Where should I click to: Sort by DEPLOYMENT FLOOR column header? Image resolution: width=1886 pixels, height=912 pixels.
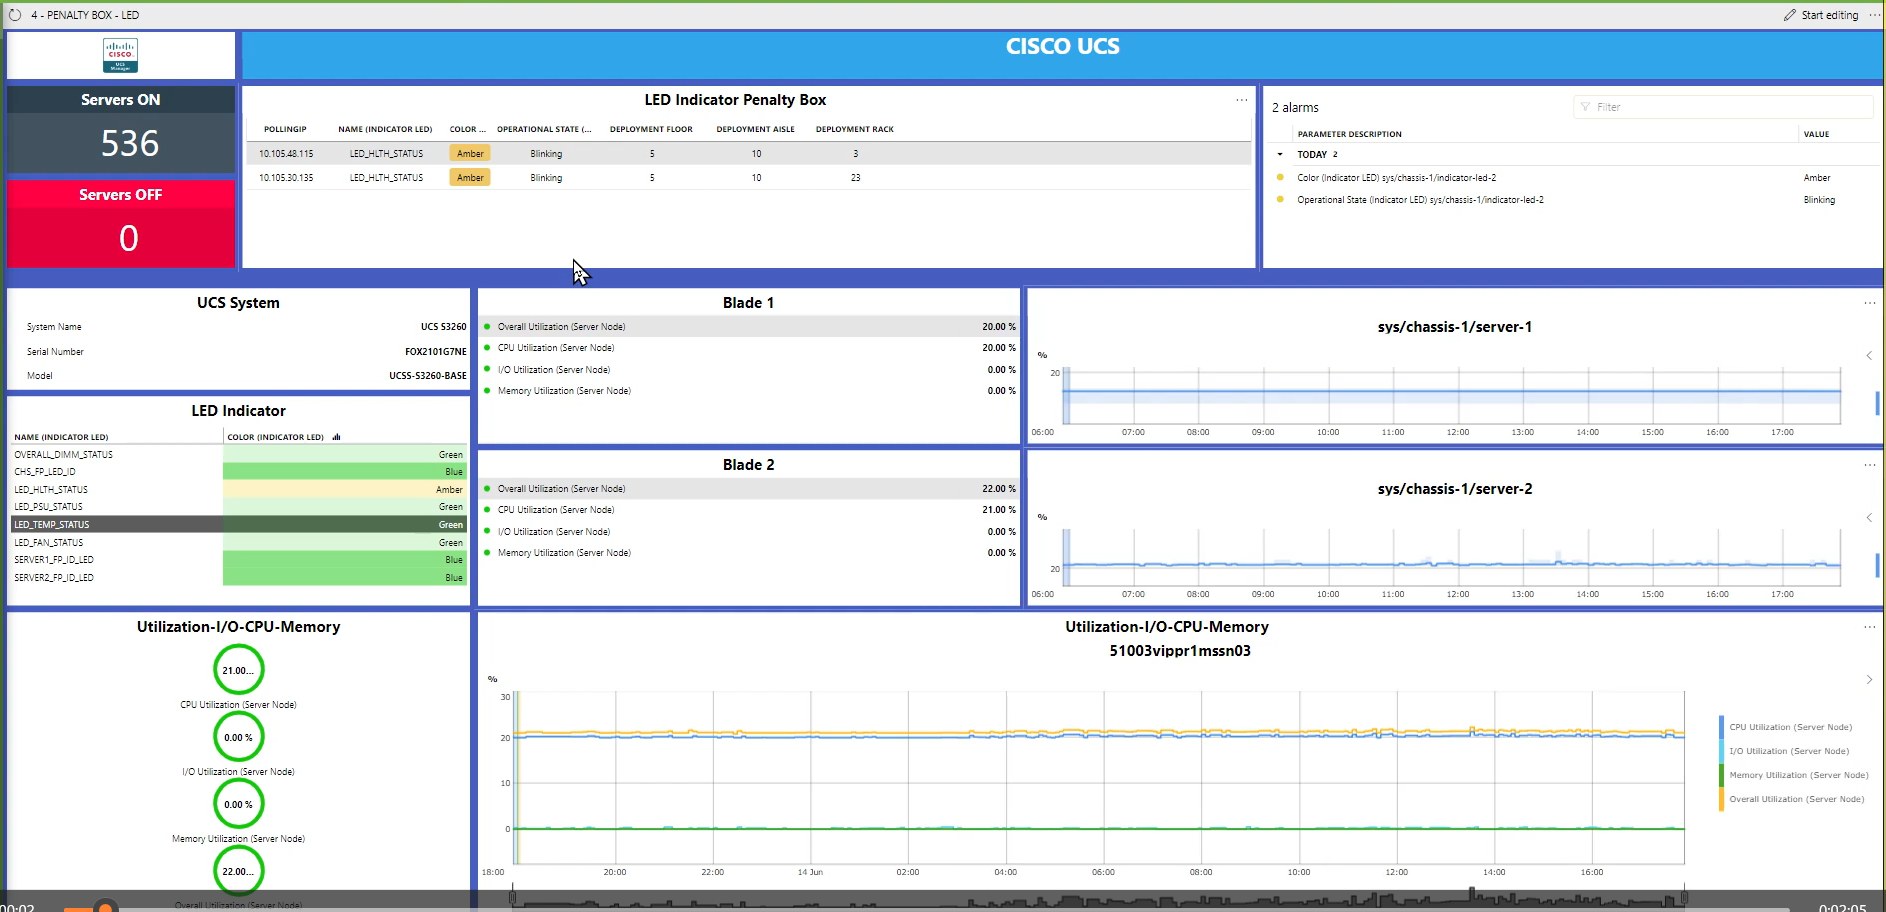click(651, 129)
